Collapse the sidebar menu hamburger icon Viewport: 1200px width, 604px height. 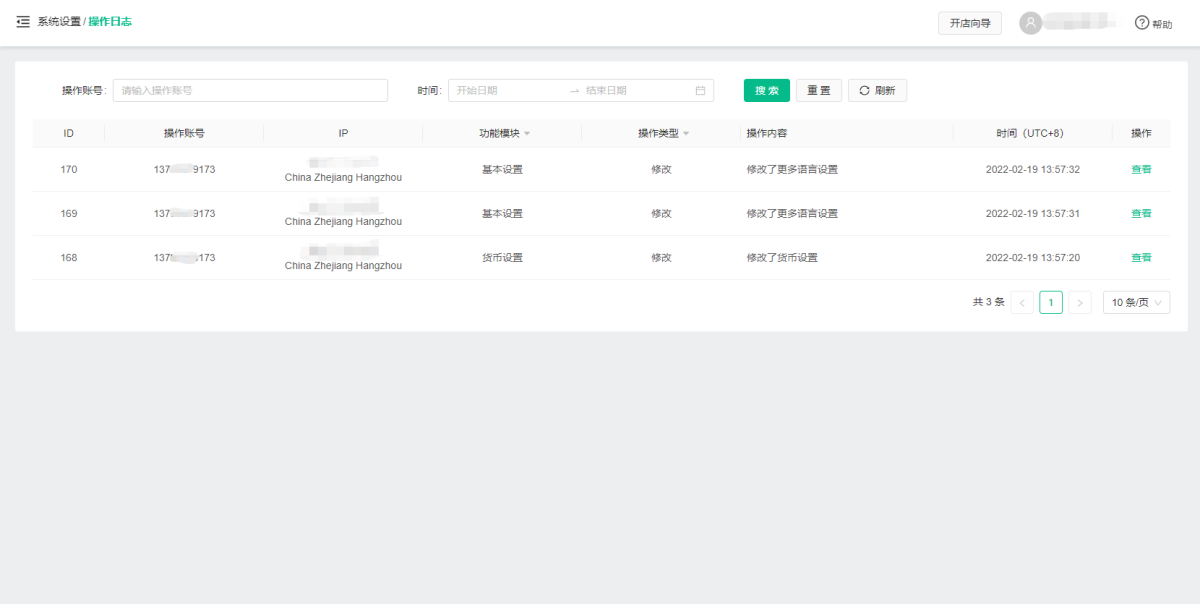coord(23,22)
